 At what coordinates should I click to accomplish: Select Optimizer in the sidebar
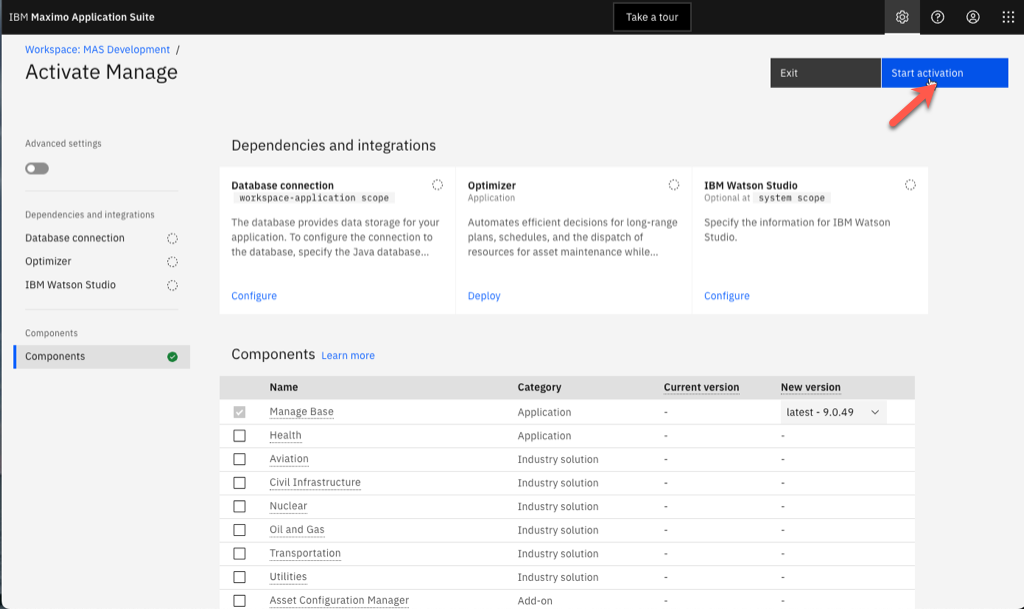(48, 261)
